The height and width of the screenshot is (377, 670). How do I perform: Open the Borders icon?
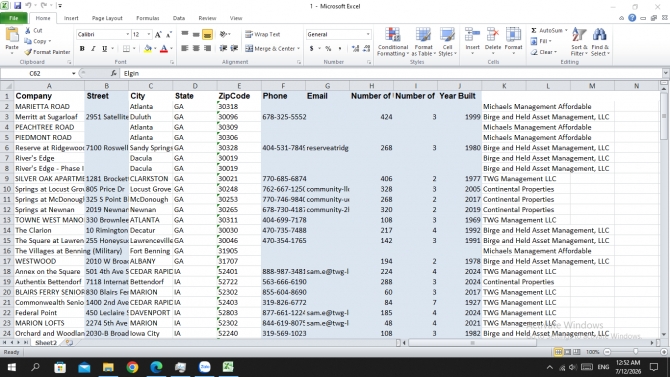click(x=126, y=49)
